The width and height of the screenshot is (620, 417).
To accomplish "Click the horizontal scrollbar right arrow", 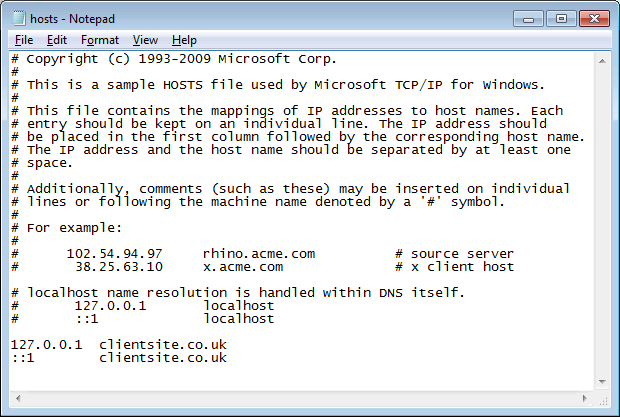I will (585, 398).
